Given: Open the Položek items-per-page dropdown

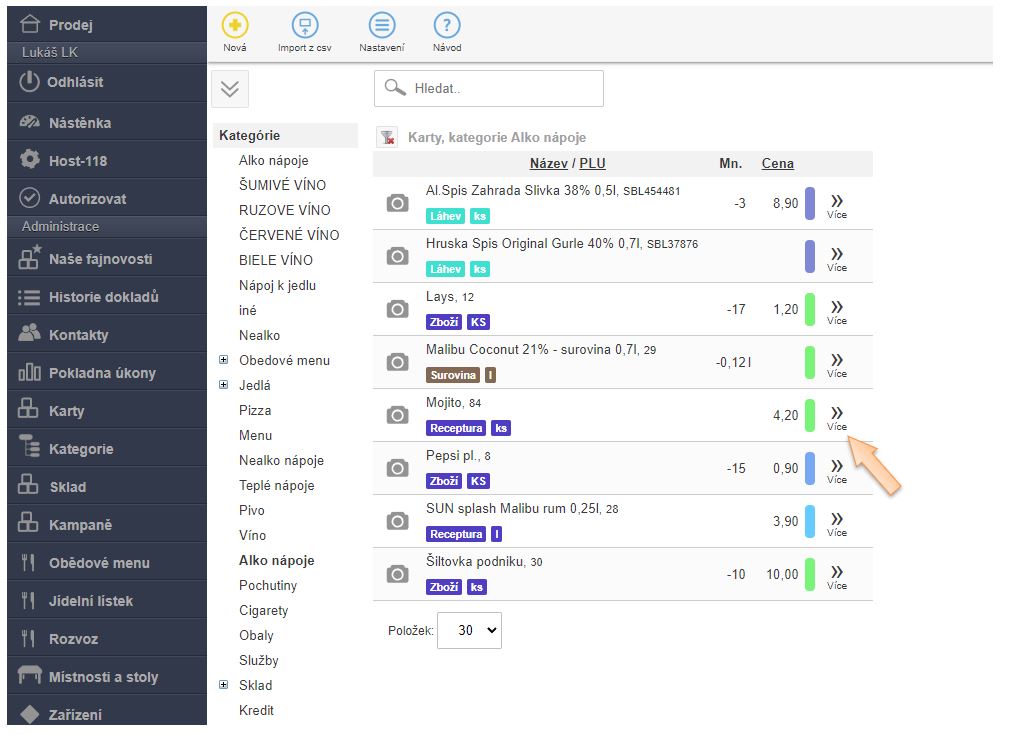Looking at the screenshot, I should [x=469, y=630].
